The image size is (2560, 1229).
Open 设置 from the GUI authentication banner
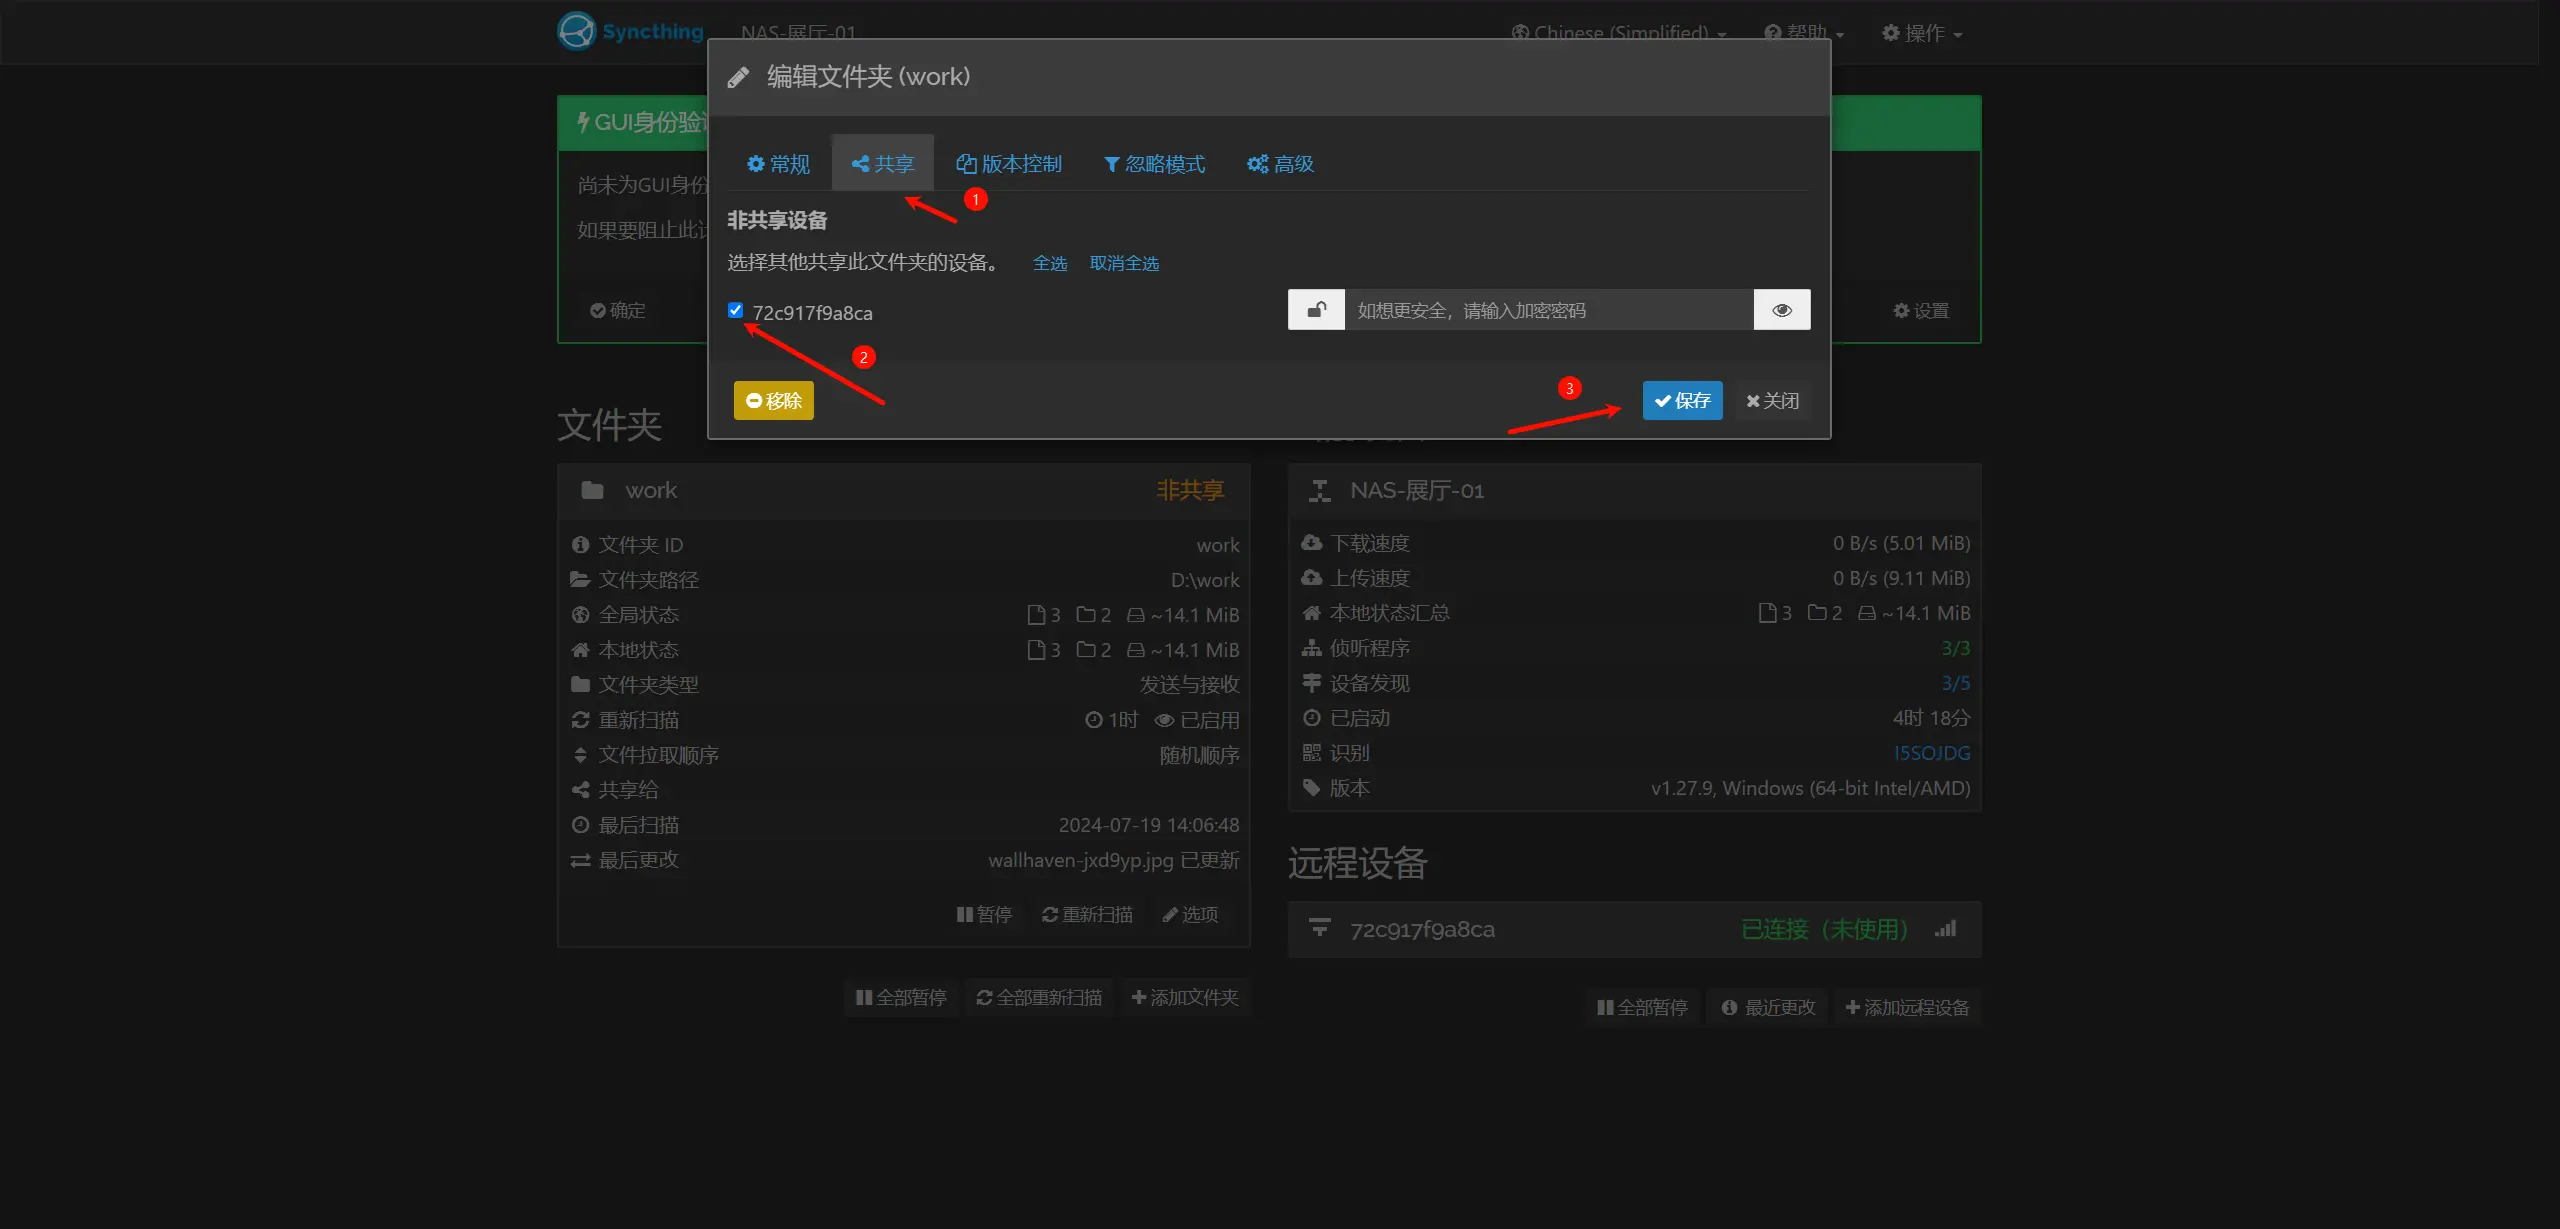pyautogui.click(x=1918, y=310)
